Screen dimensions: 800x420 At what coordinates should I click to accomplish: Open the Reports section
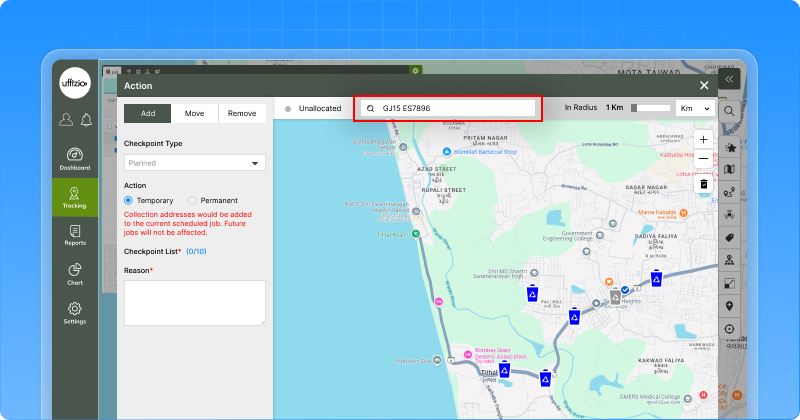[75, 235]
